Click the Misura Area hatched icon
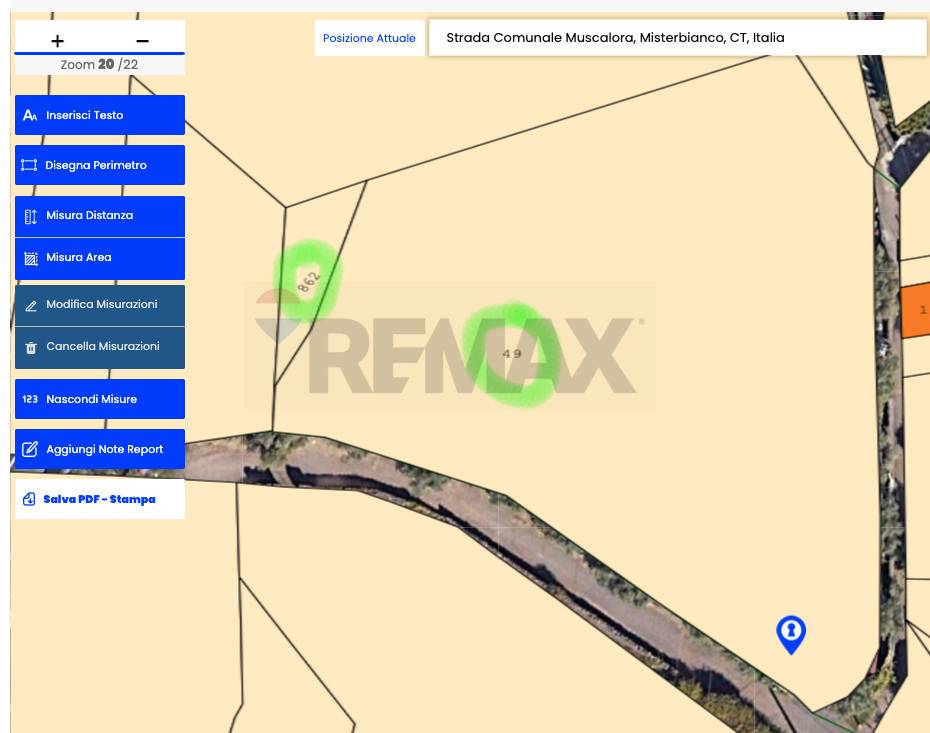This screenshot has height=733, width=930. (x=30, y=258)
